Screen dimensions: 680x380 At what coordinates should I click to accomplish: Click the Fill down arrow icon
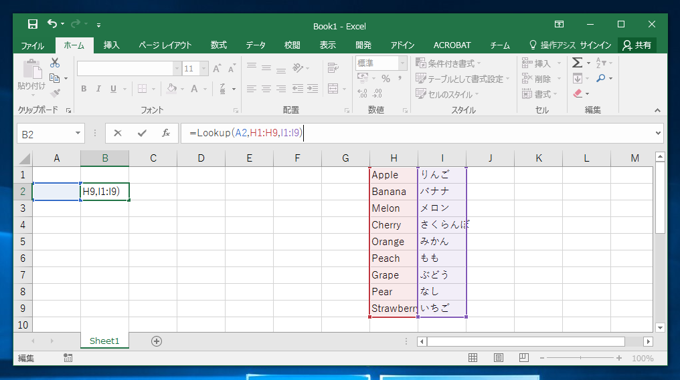pos(577,79)
